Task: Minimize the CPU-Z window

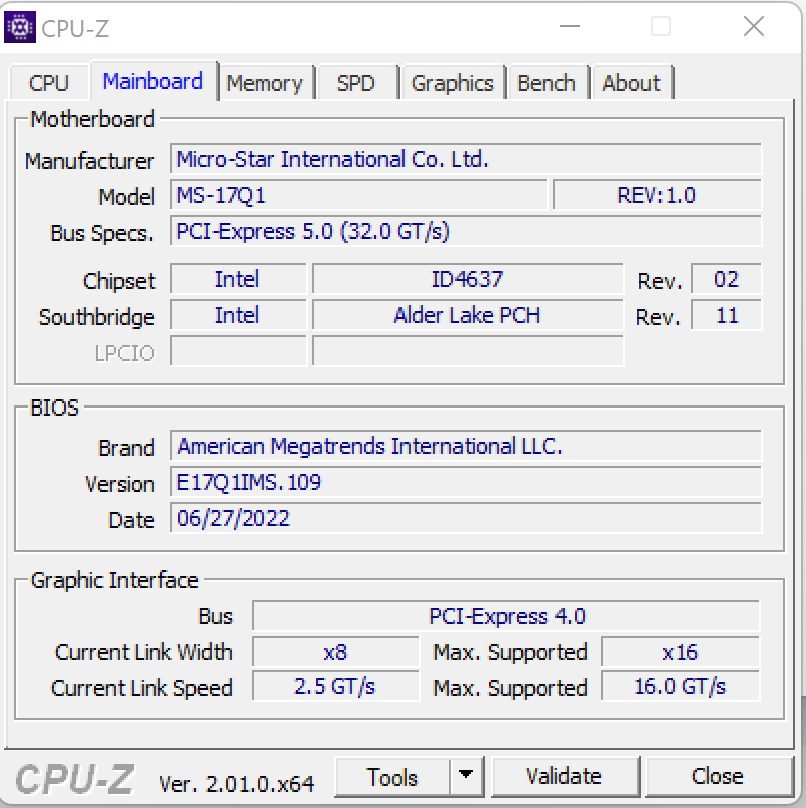Action: (570, 26)
